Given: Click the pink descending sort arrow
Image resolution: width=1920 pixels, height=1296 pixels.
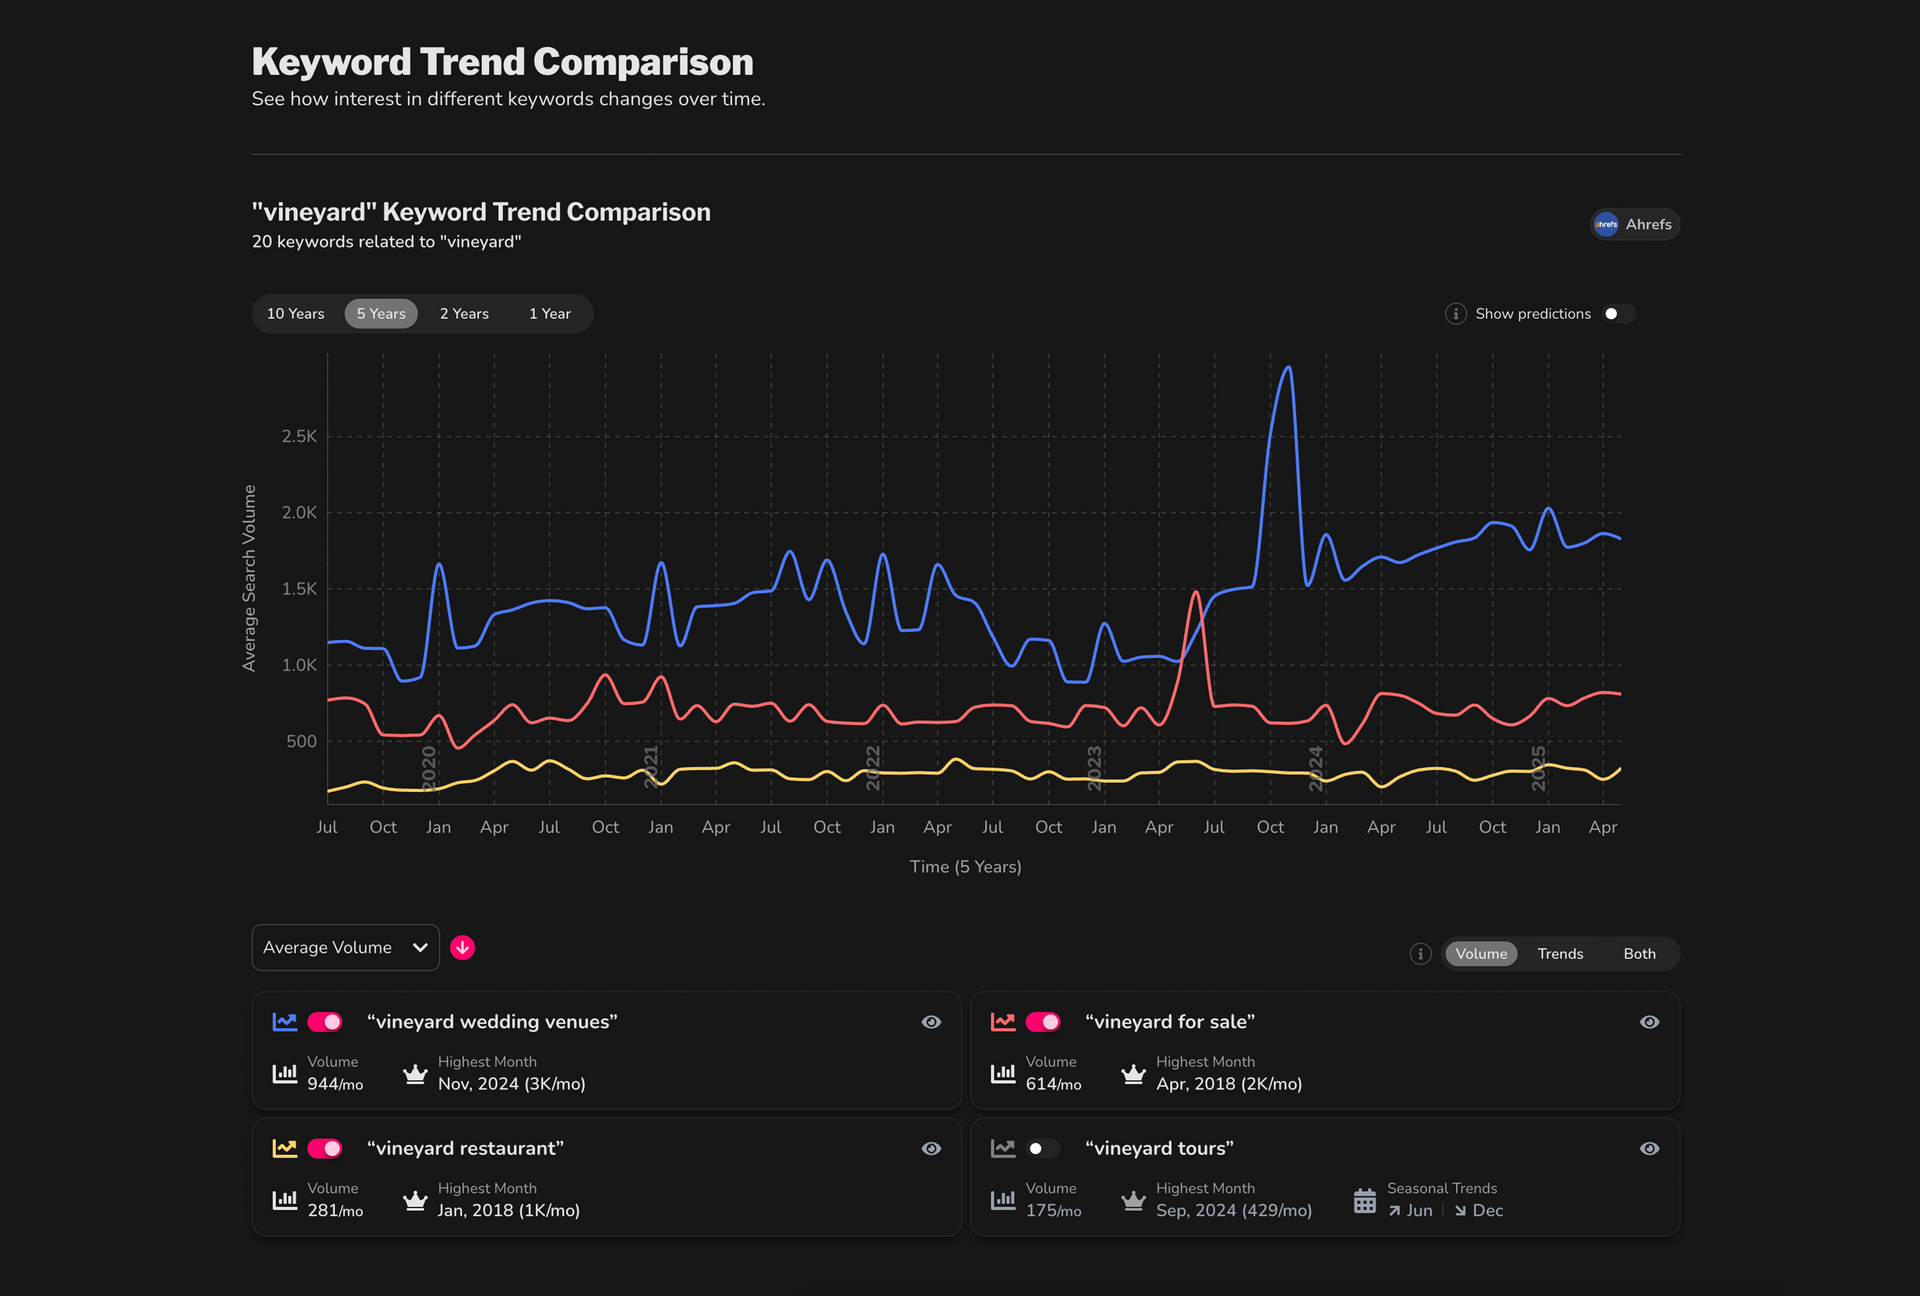Looking at the screenshot, I should click(x=463, y=947).
